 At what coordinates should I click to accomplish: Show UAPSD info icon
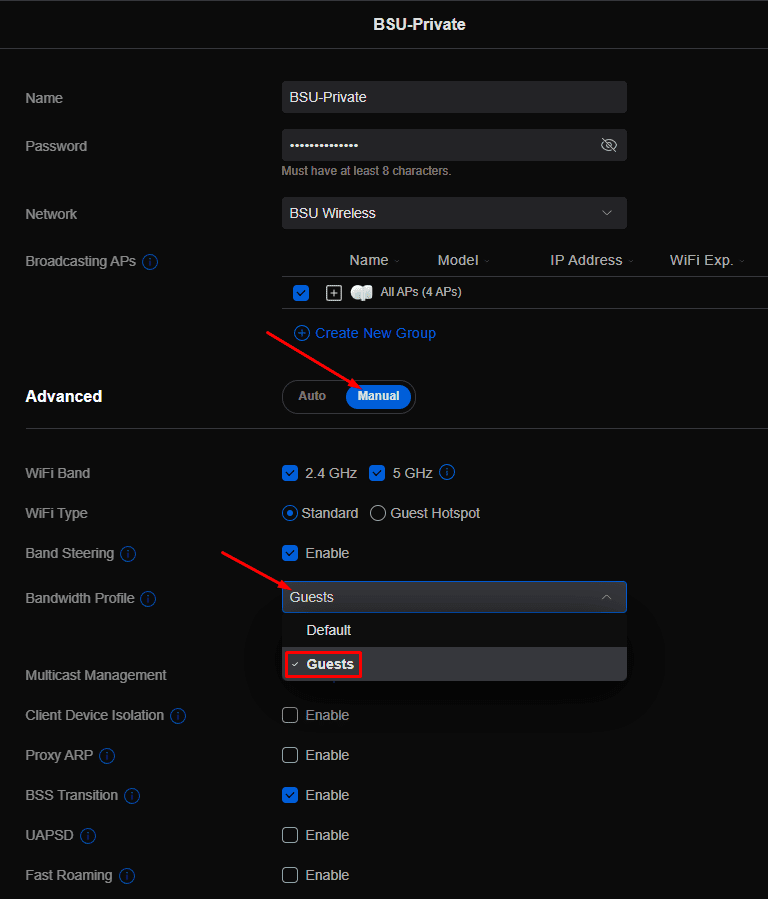click(88, 836)
